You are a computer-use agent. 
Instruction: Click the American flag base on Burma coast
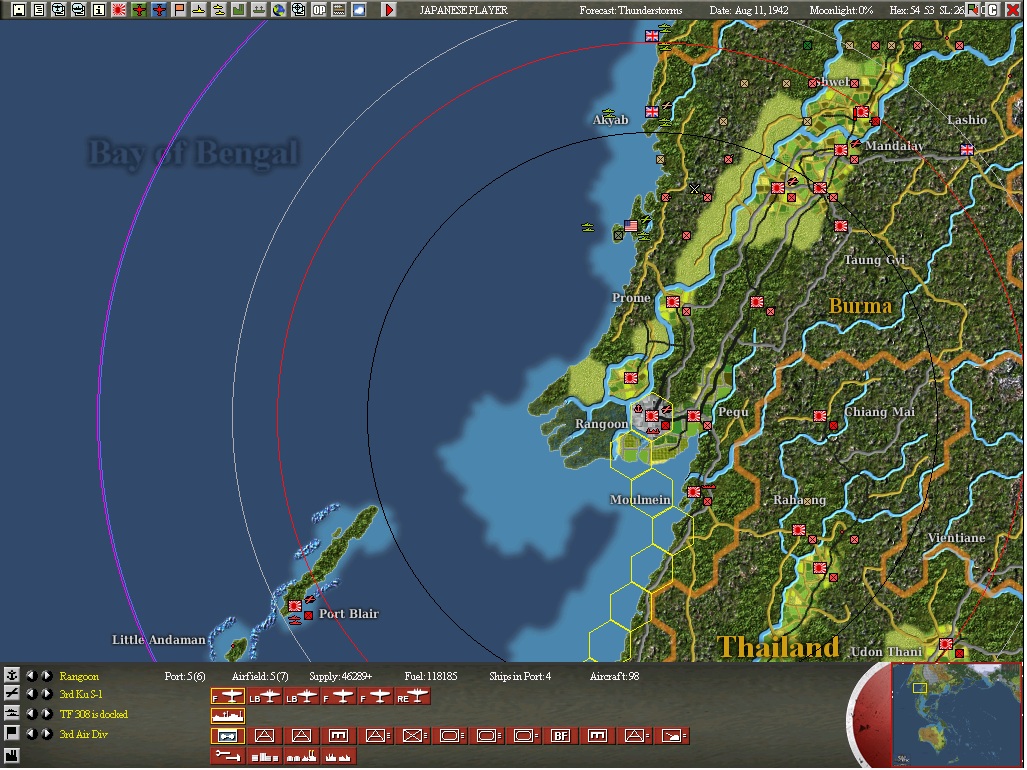click(x=631, y=226)
